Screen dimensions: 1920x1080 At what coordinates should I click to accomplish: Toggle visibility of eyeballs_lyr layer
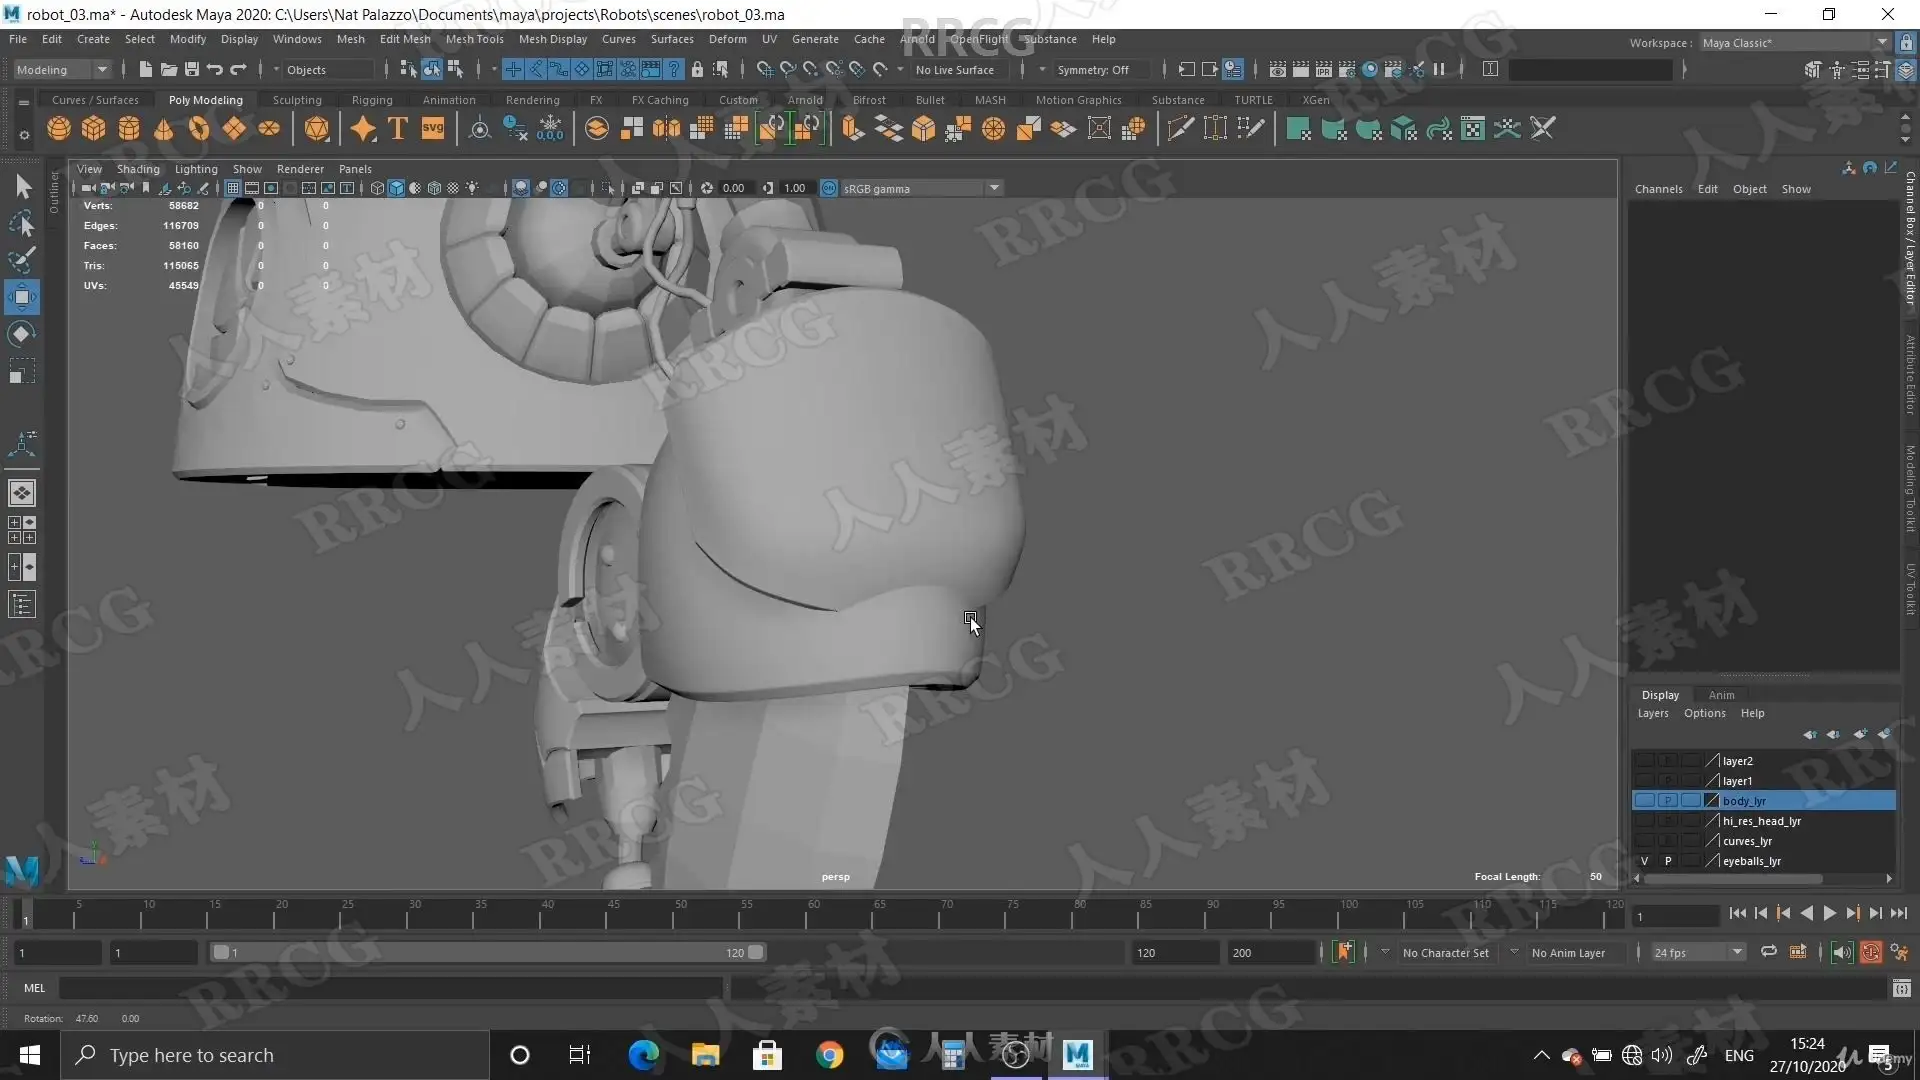click(1644, 861)
